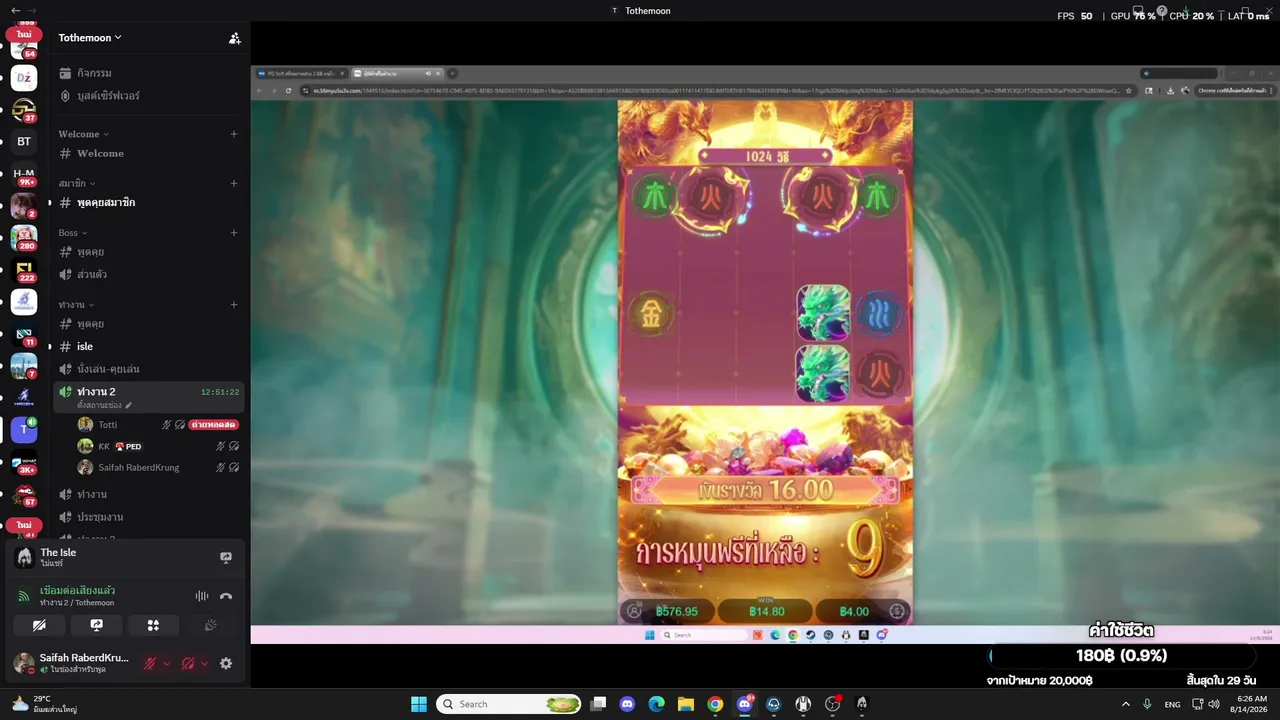
Task: Share The Isle game screen
Action: [x=226, y=558]
